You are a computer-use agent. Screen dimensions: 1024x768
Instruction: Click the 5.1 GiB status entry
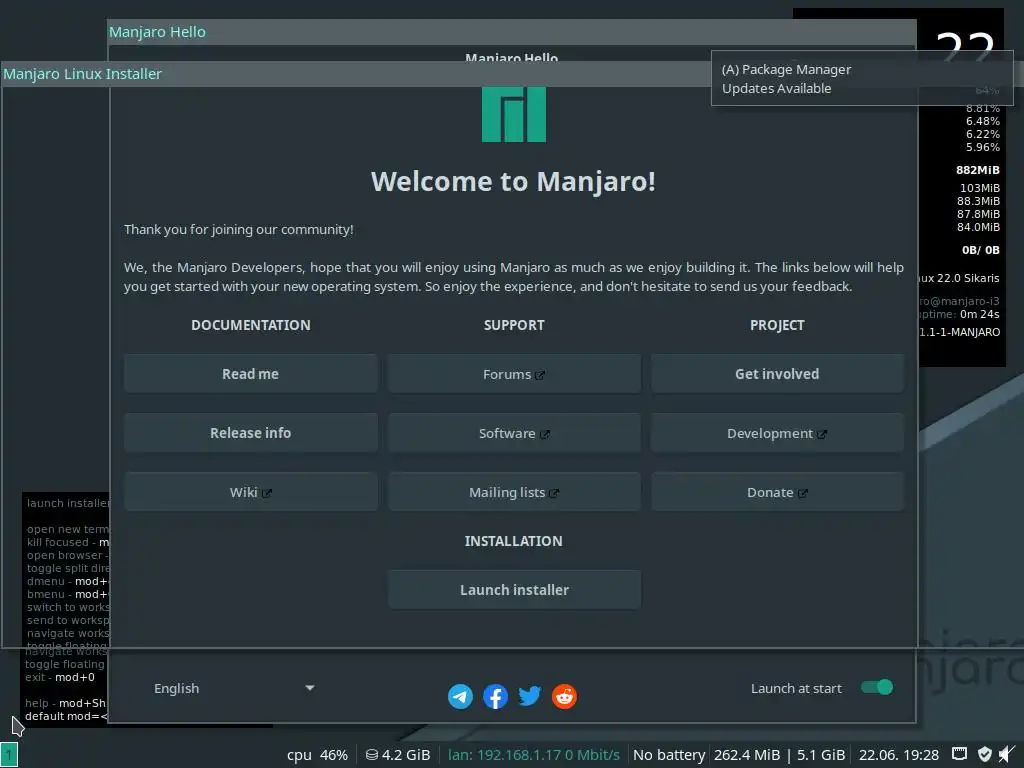[x=821, y=755]
